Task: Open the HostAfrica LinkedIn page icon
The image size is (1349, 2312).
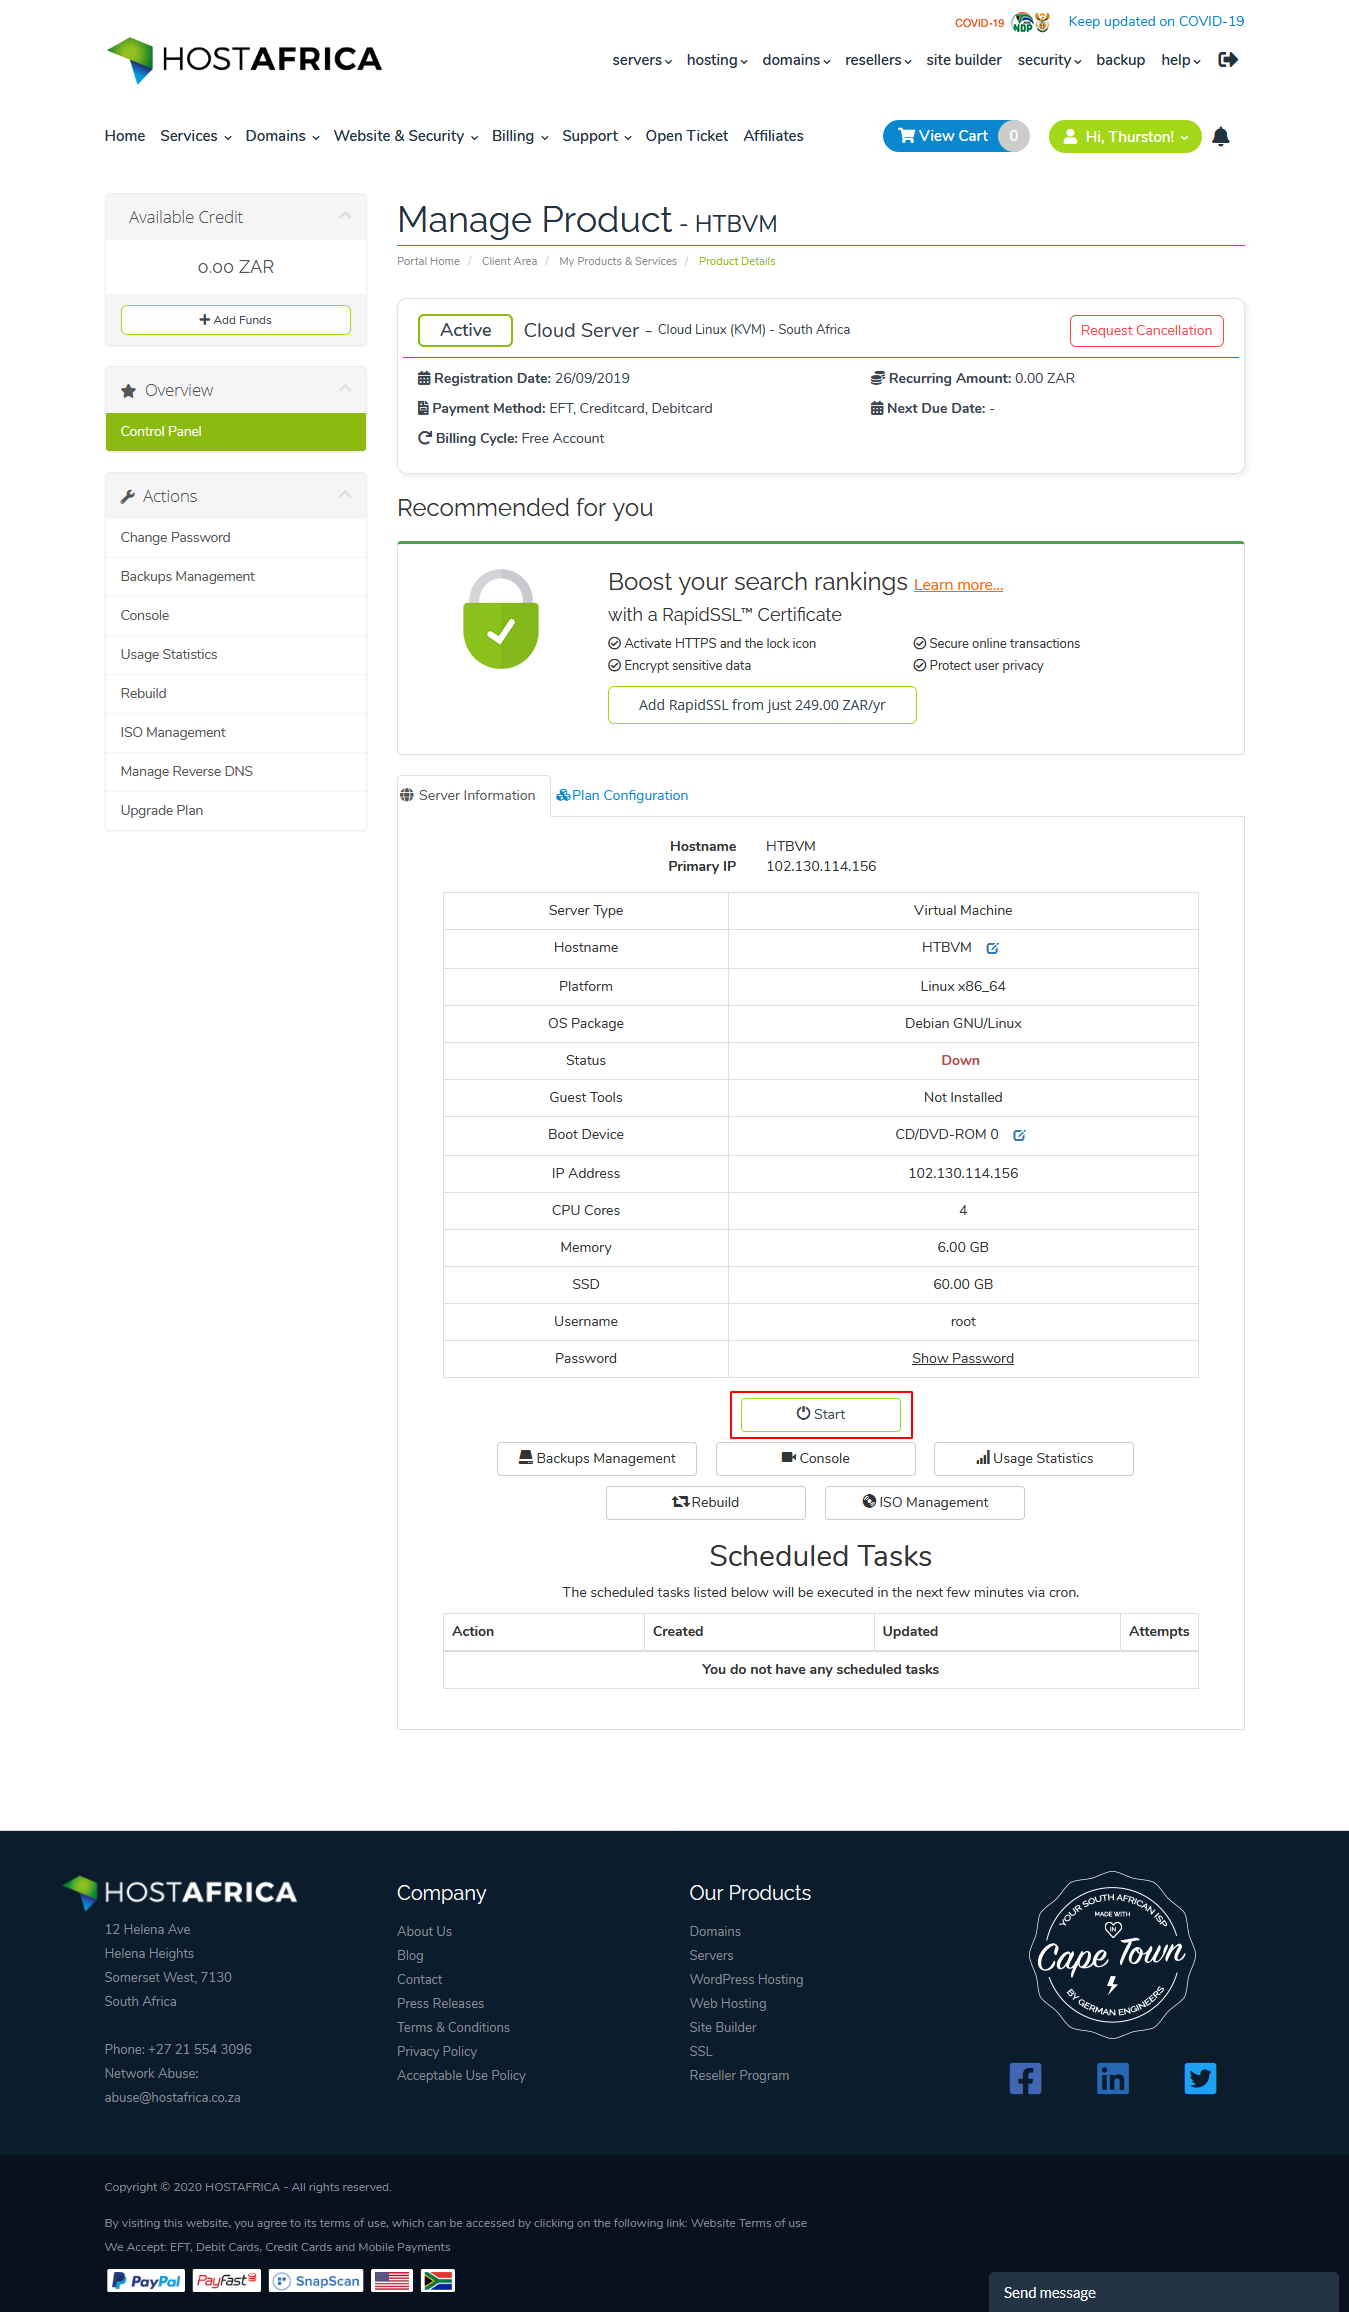Action: coord(1113,2079)
